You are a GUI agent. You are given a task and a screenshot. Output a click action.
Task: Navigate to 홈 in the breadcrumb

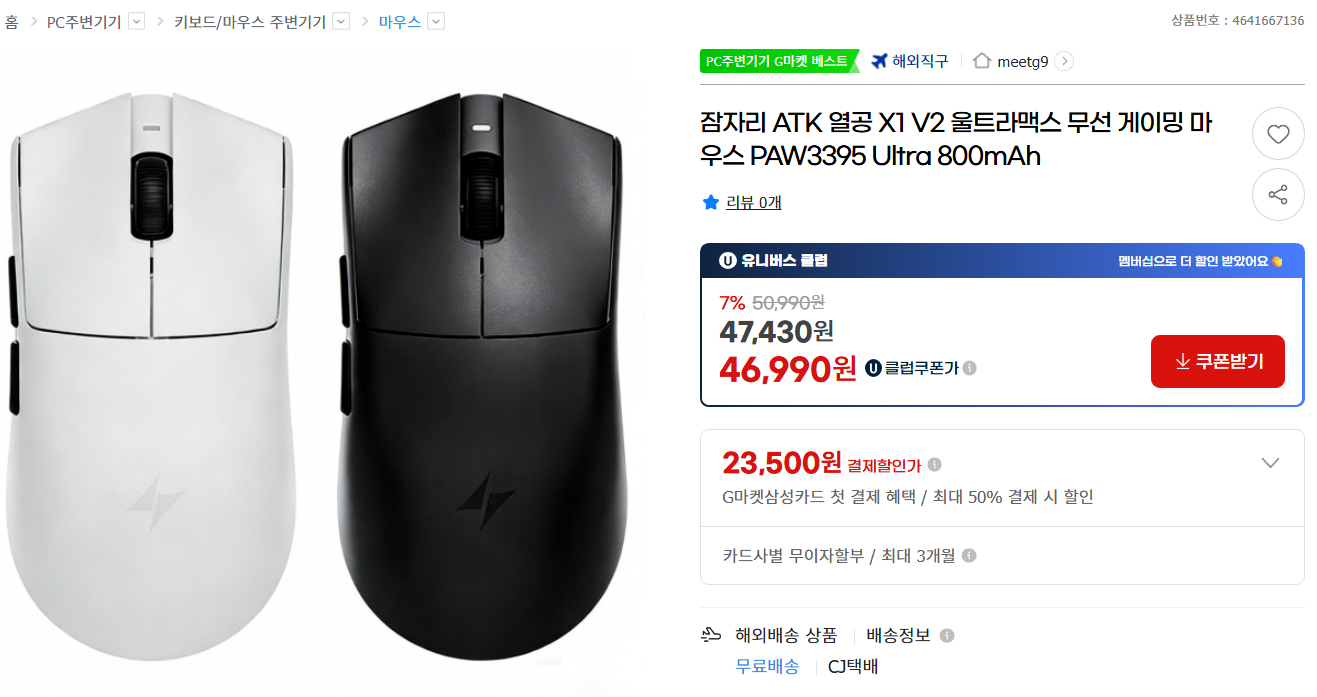pos(12,20)
